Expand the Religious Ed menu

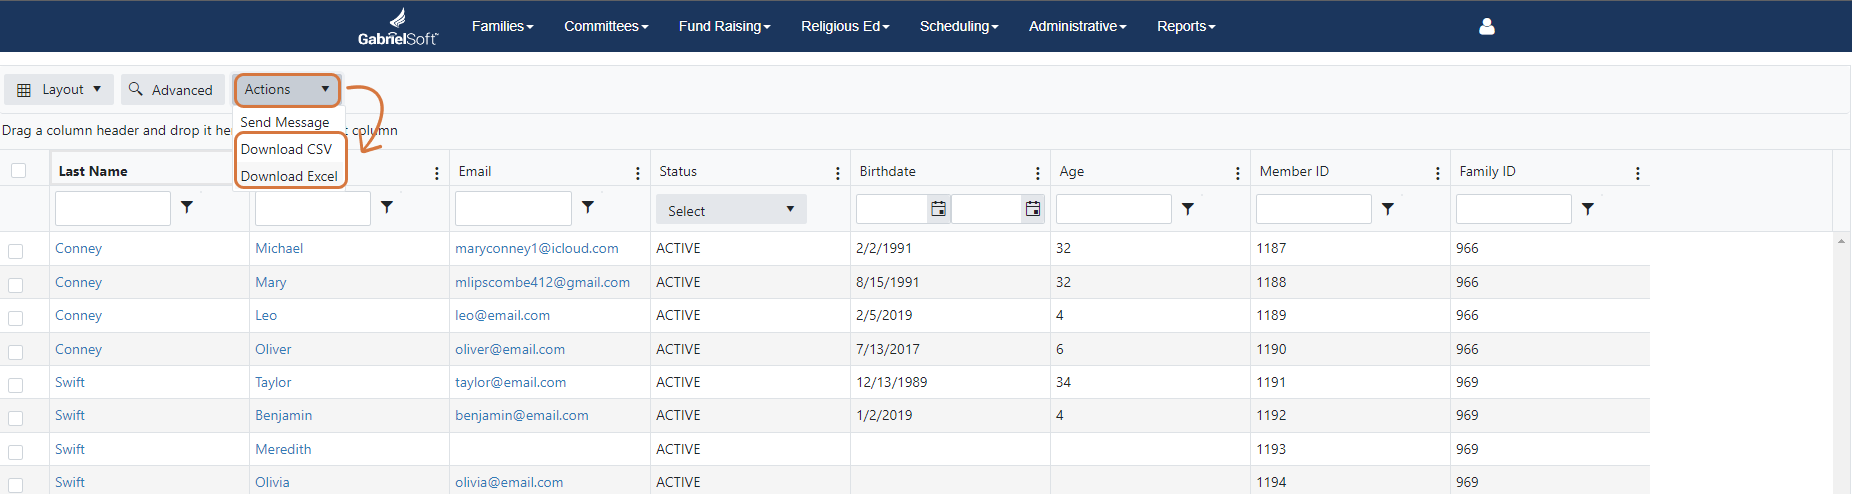click(845, 26)
